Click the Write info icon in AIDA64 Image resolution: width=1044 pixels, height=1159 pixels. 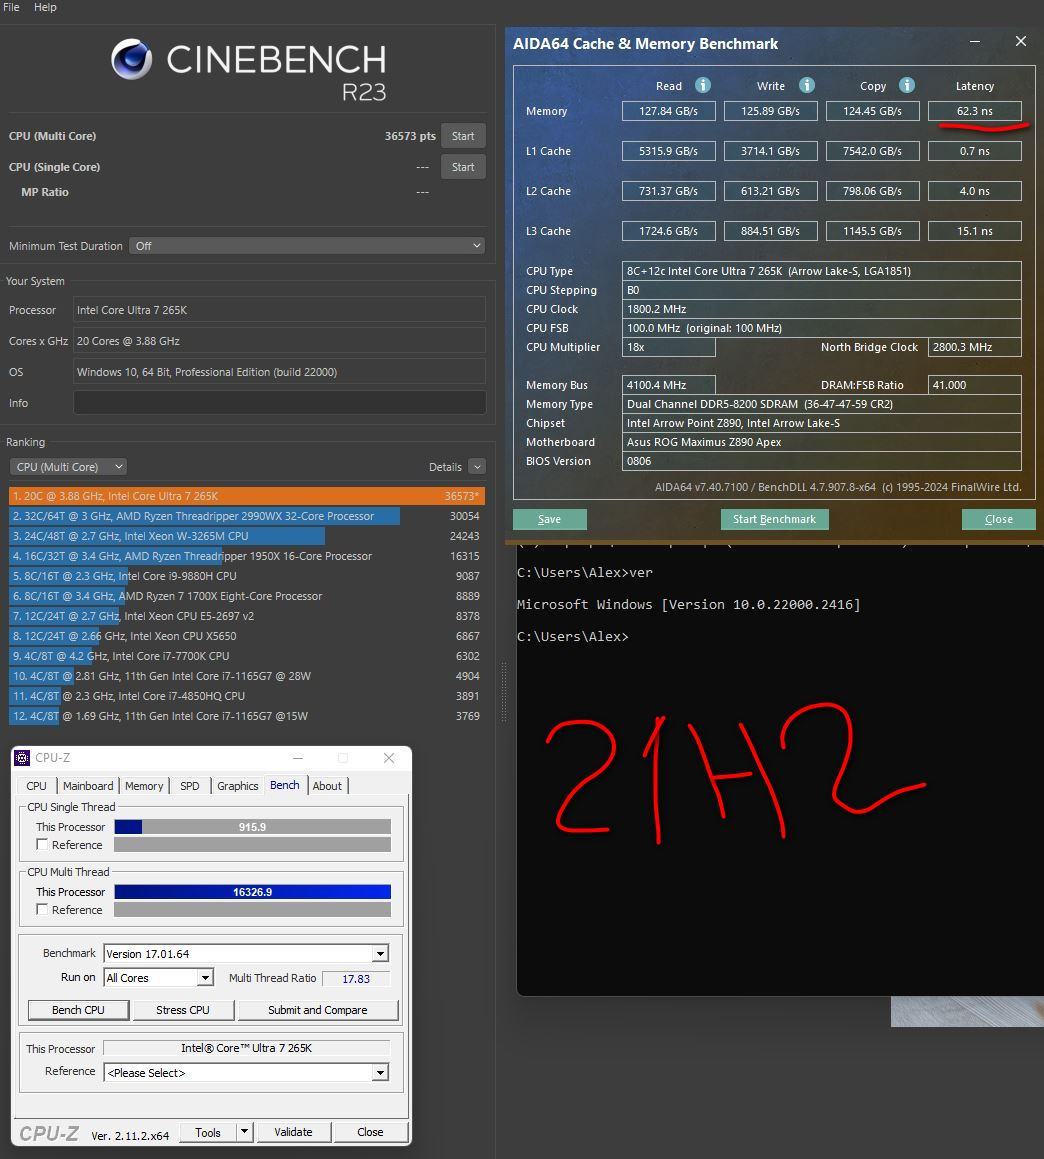click(x=807, y=86)
